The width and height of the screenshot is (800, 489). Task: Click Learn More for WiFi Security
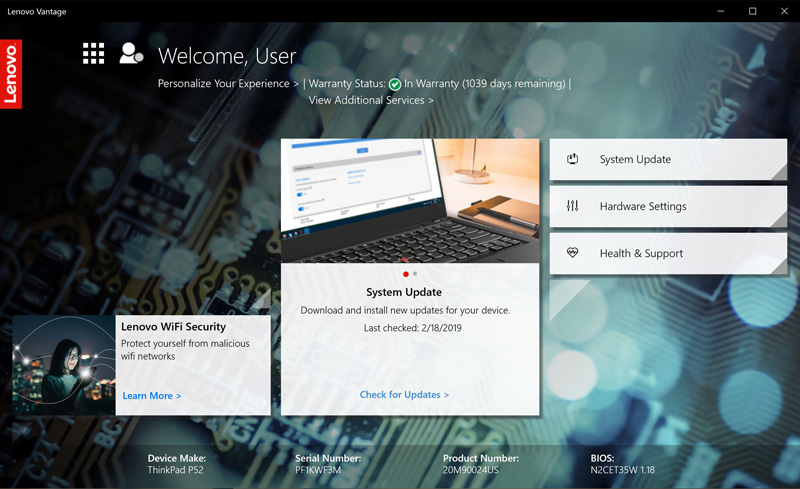152,396
